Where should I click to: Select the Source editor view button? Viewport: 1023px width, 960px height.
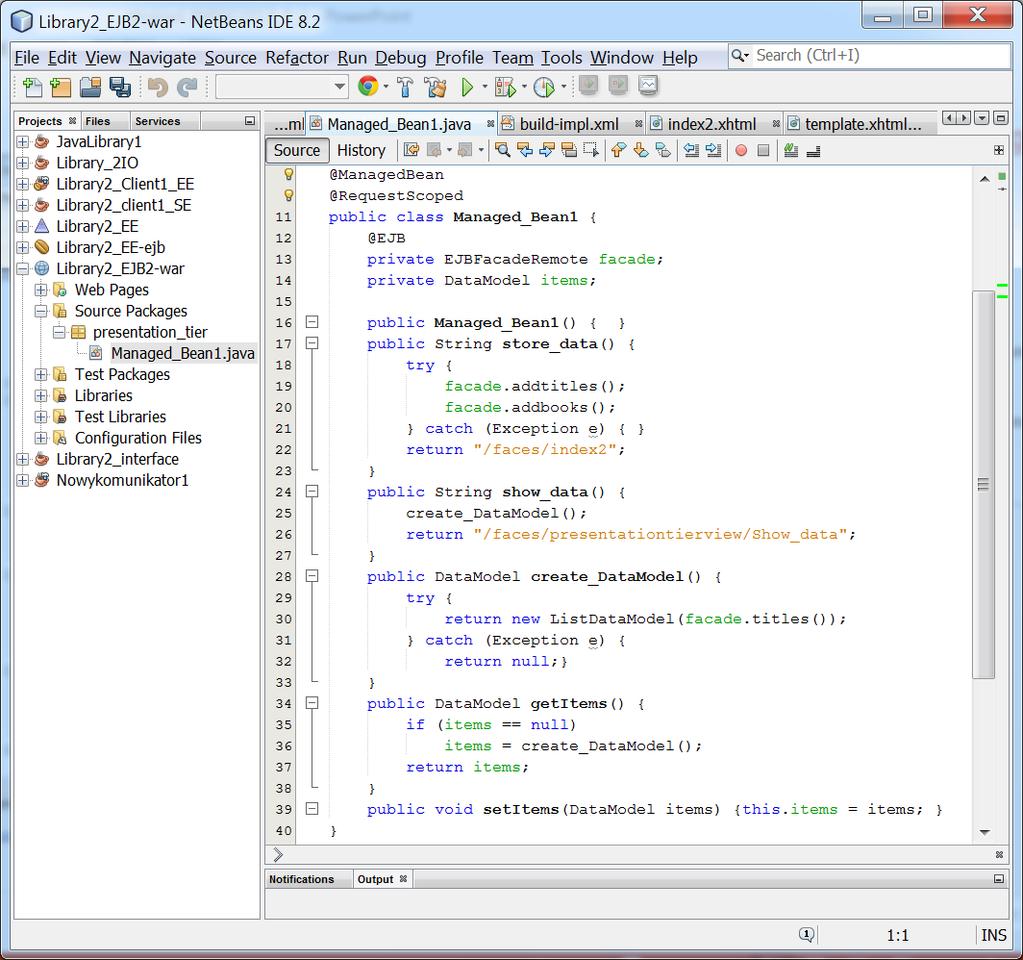click(x=297, y=150)
